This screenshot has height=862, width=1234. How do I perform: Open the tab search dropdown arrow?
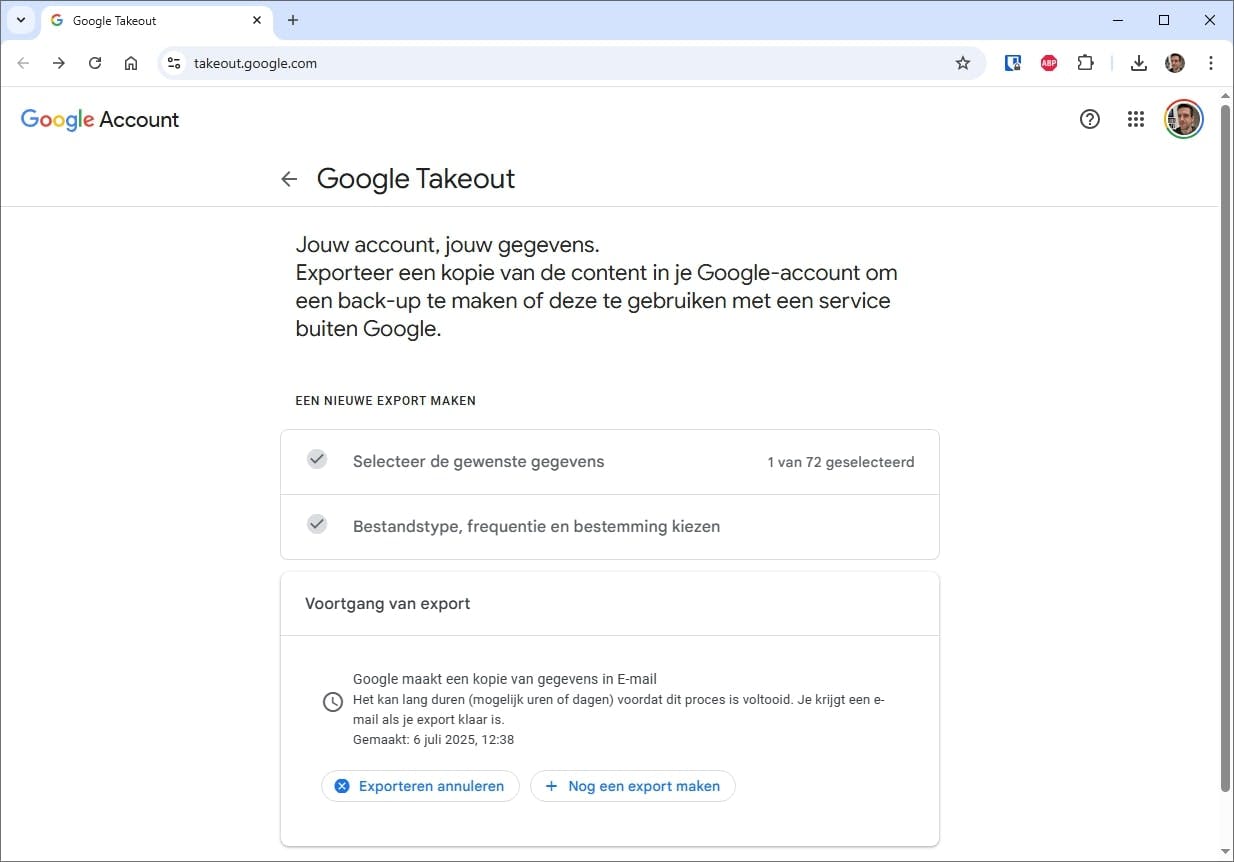point(21,20)
